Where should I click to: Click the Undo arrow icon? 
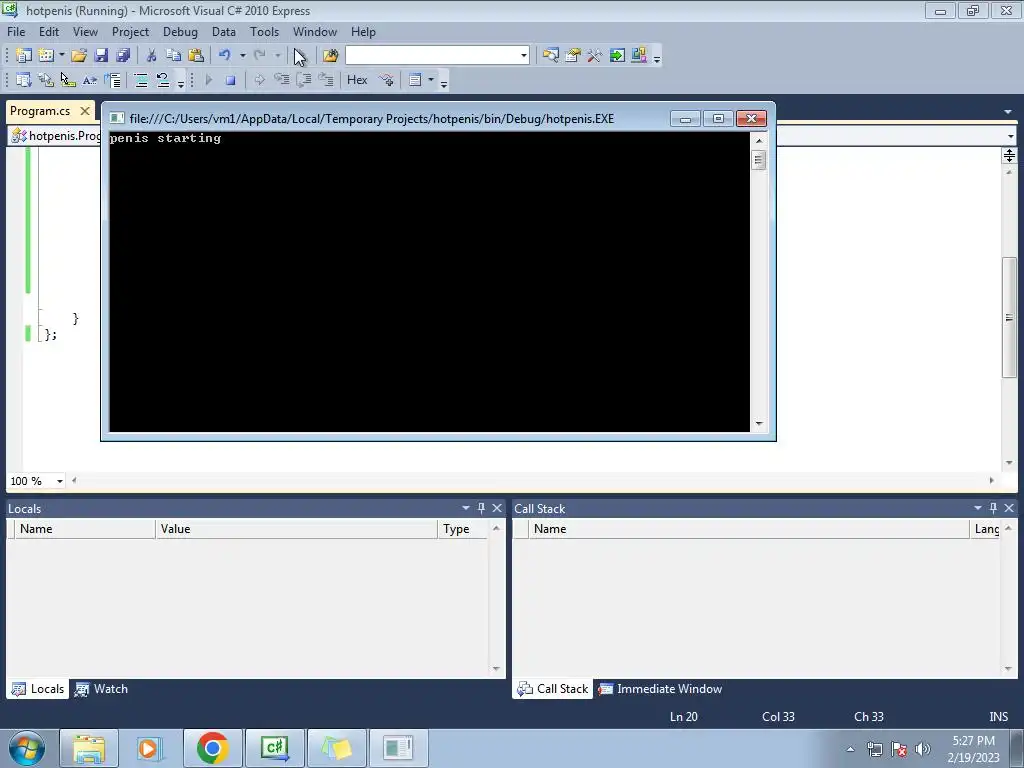(x=225, y=56)
